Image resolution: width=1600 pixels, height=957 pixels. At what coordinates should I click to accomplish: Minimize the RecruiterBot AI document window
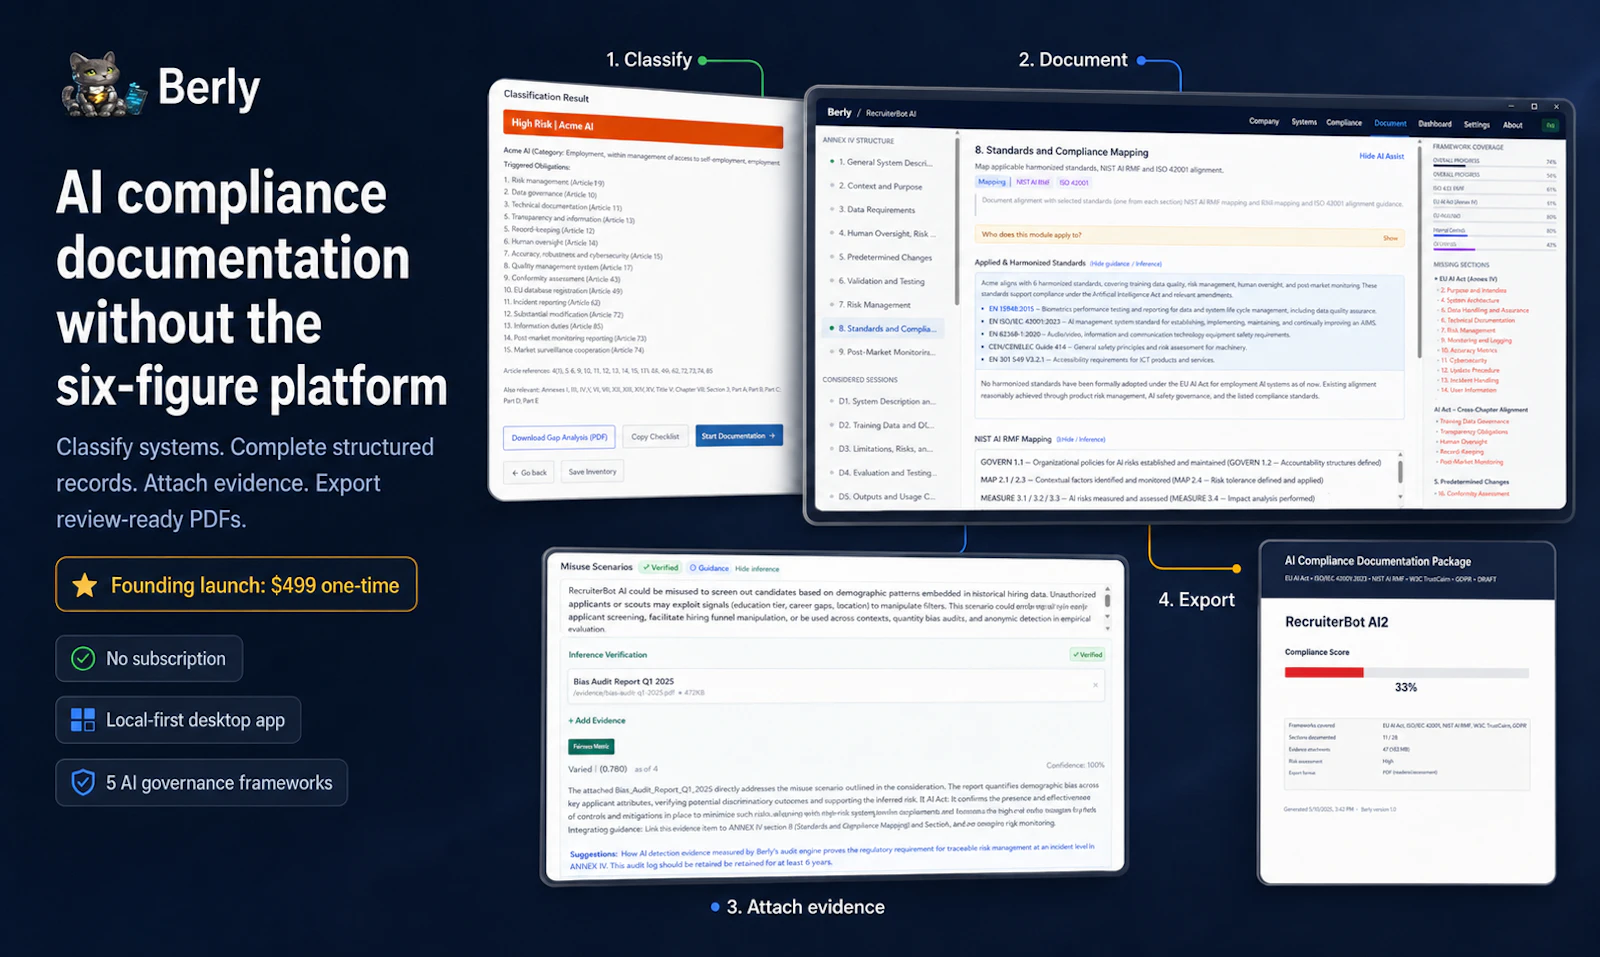click(1509, 106)
